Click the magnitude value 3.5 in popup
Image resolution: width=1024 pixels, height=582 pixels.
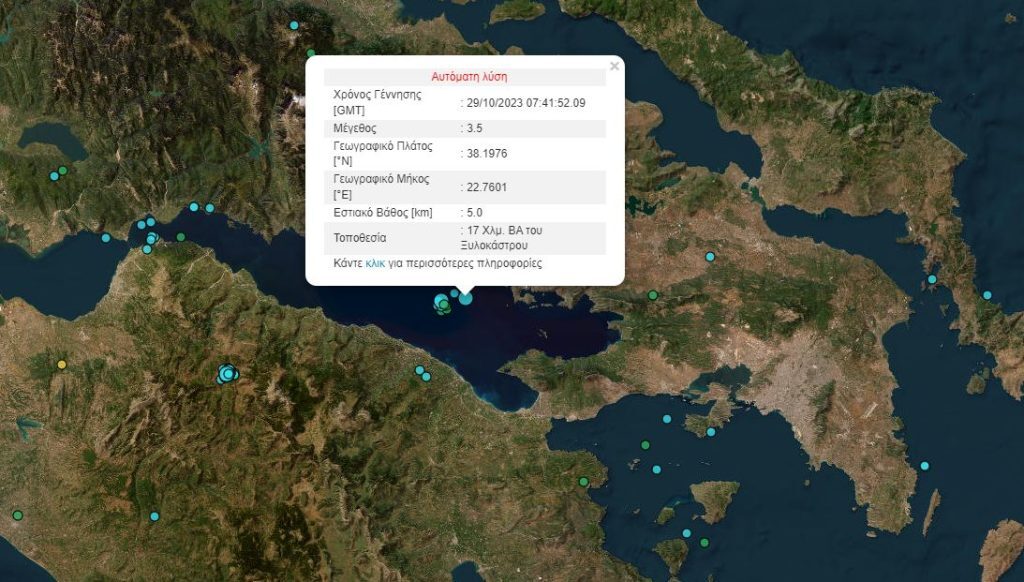tap(474, 128)
